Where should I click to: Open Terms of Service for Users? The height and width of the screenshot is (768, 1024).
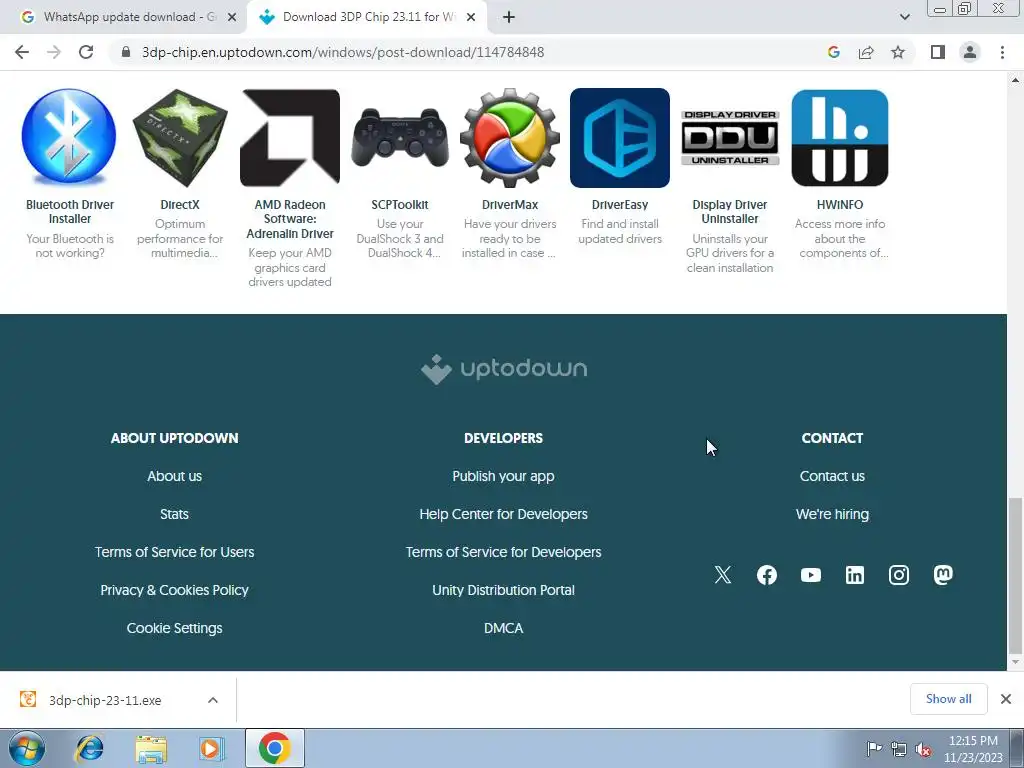coord(174,552)
